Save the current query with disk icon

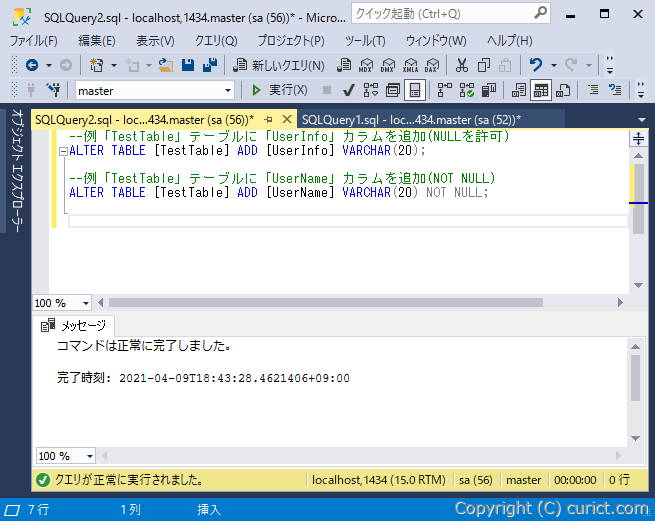[x=188, y=65]
